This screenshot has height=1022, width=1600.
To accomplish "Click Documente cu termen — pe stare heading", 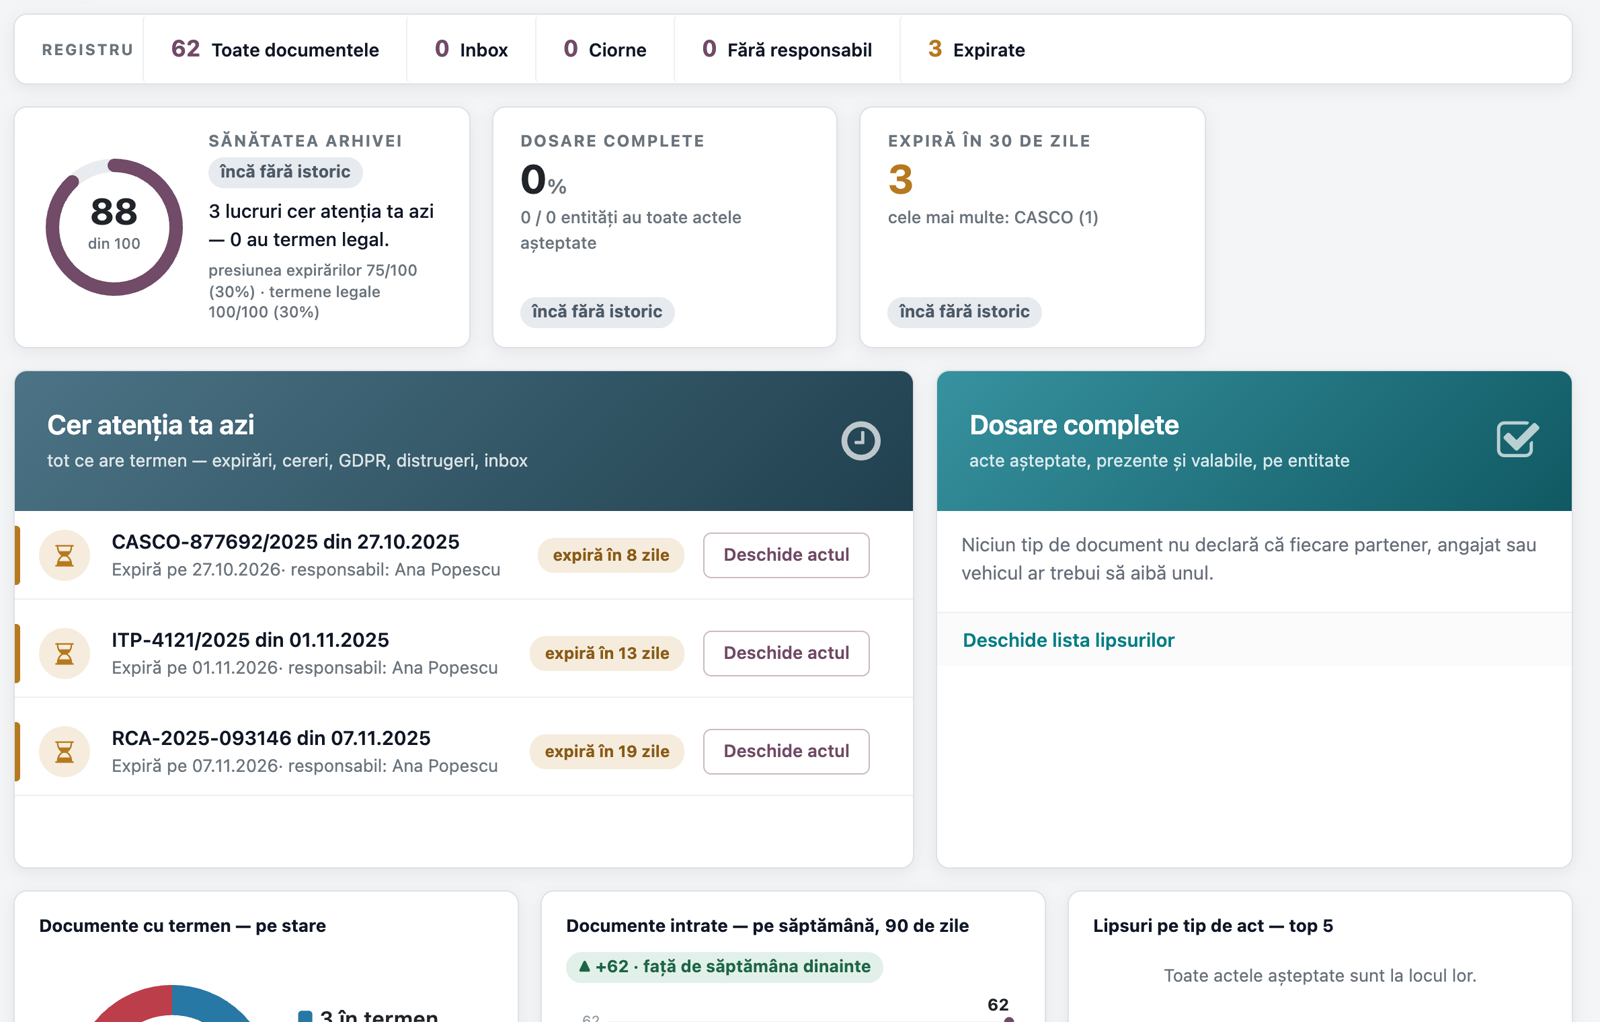I will [182, 926].
